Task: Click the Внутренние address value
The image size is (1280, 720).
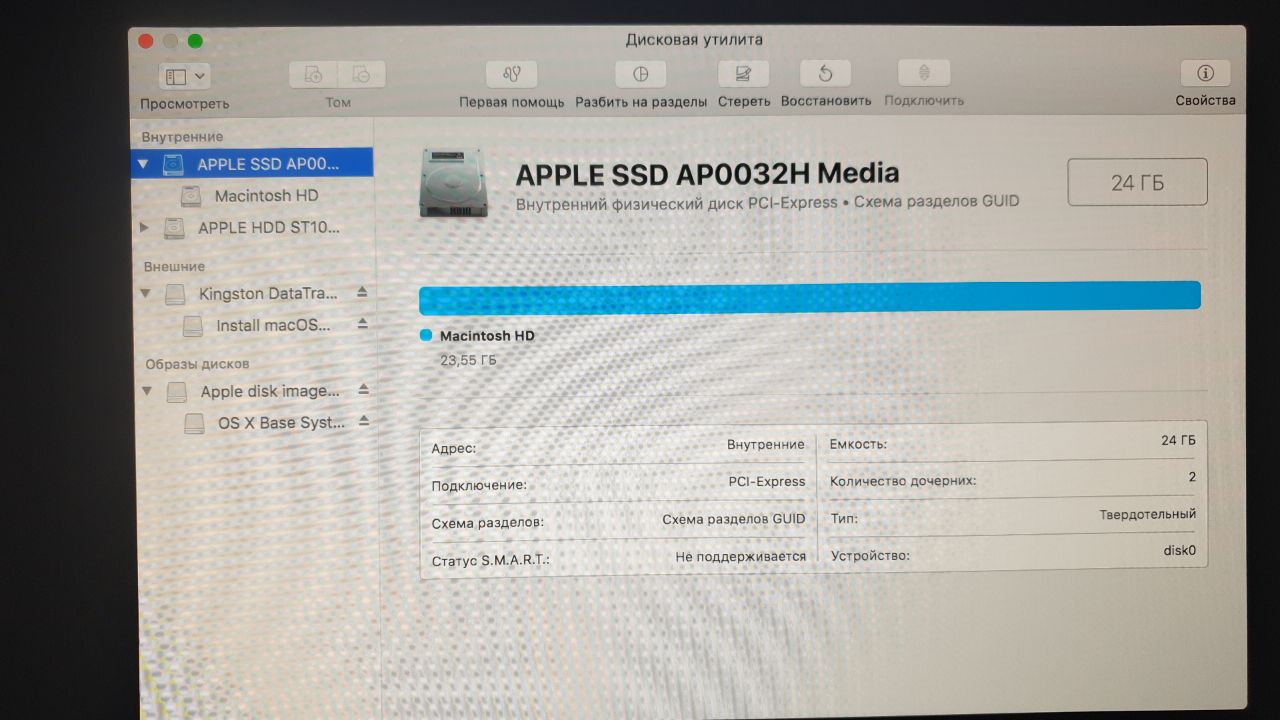Action: [x=765, y=444]
